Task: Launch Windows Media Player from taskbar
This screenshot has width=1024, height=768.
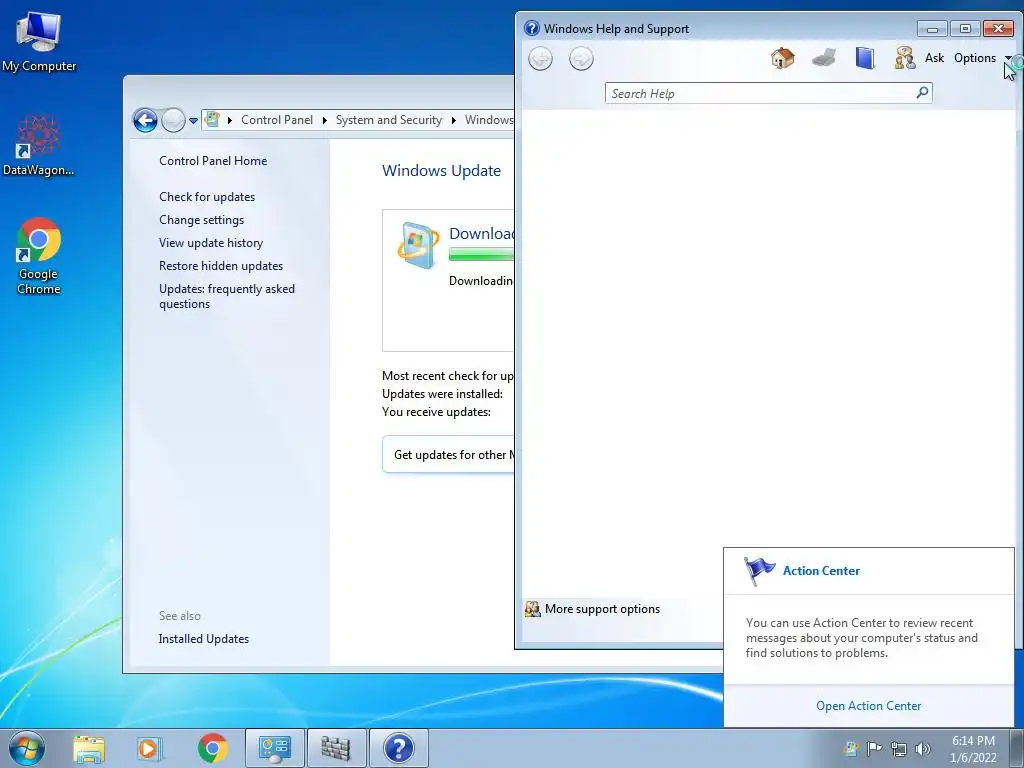Action: coord(149,748)
